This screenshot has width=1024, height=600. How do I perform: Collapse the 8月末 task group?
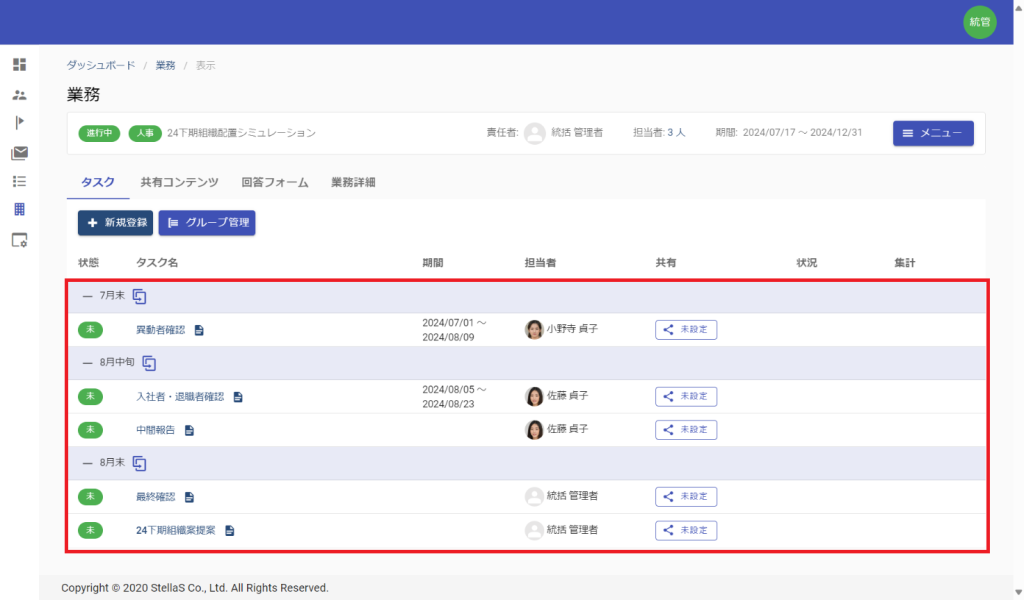pyautogui.click(x=87, y=463)
